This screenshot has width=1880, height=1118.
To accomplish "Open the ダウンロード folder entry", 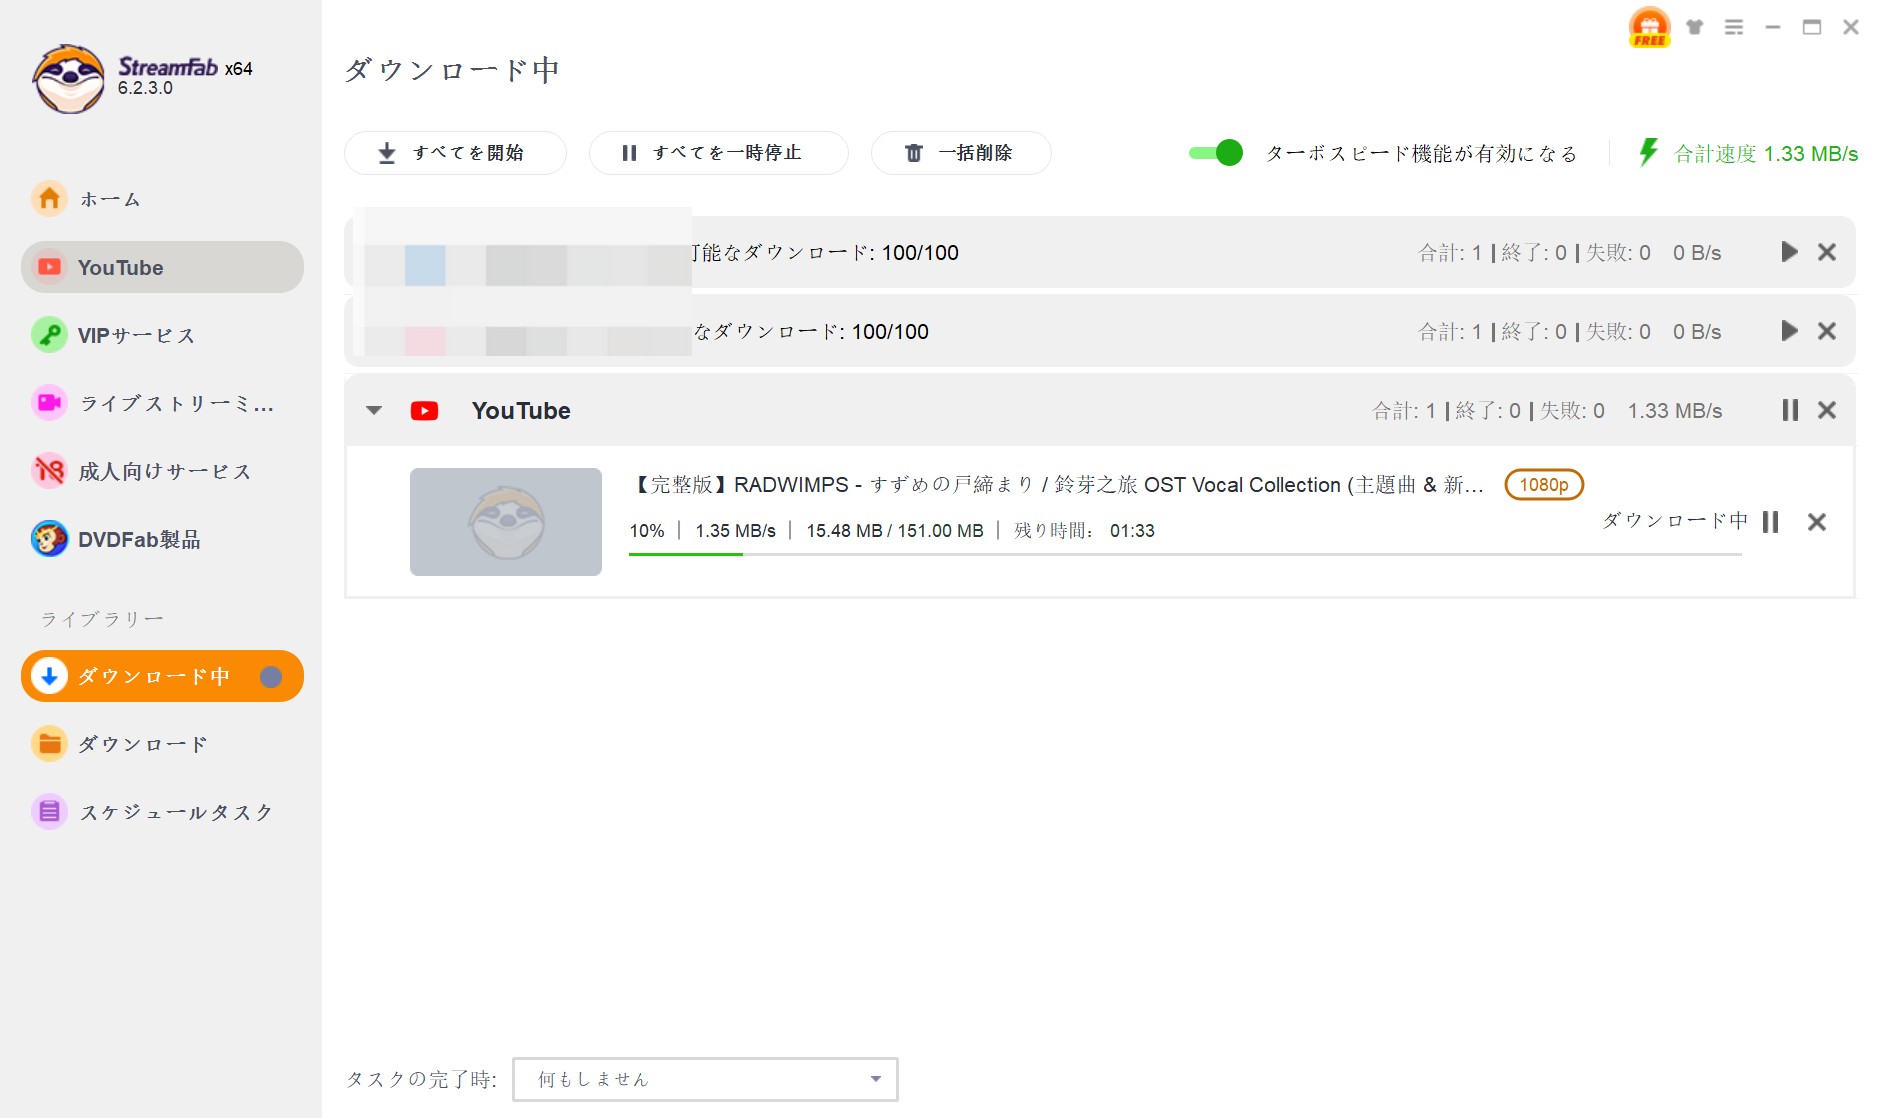I will click(162, 744).
